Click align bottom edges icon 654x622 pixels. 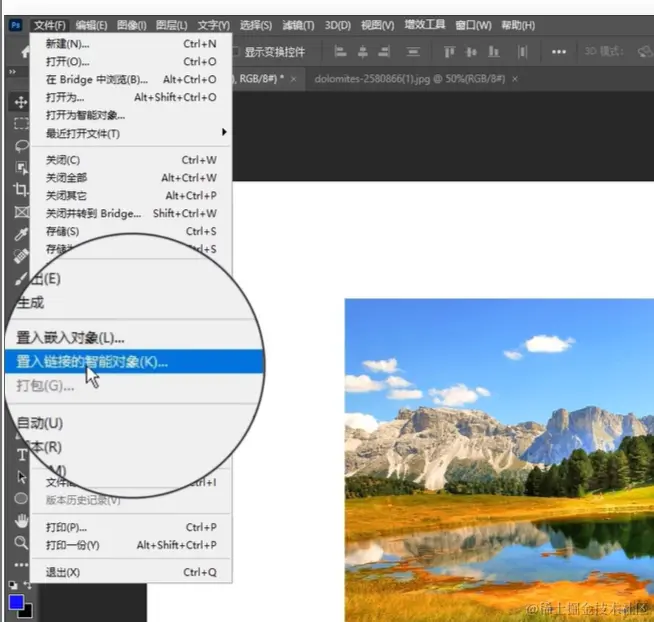[494, 51]
